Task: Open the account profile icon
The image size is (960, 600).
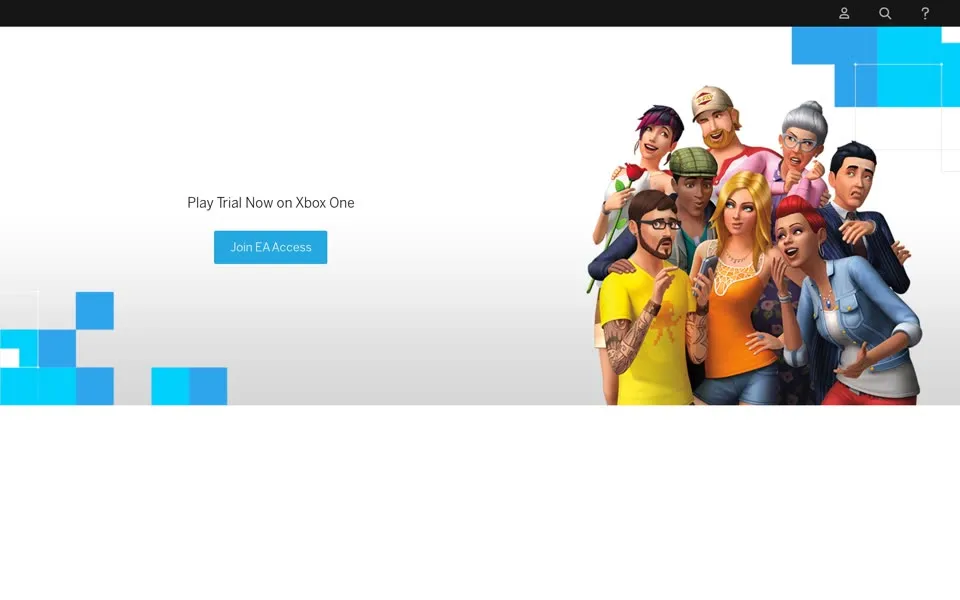Action: coord(844,13)
